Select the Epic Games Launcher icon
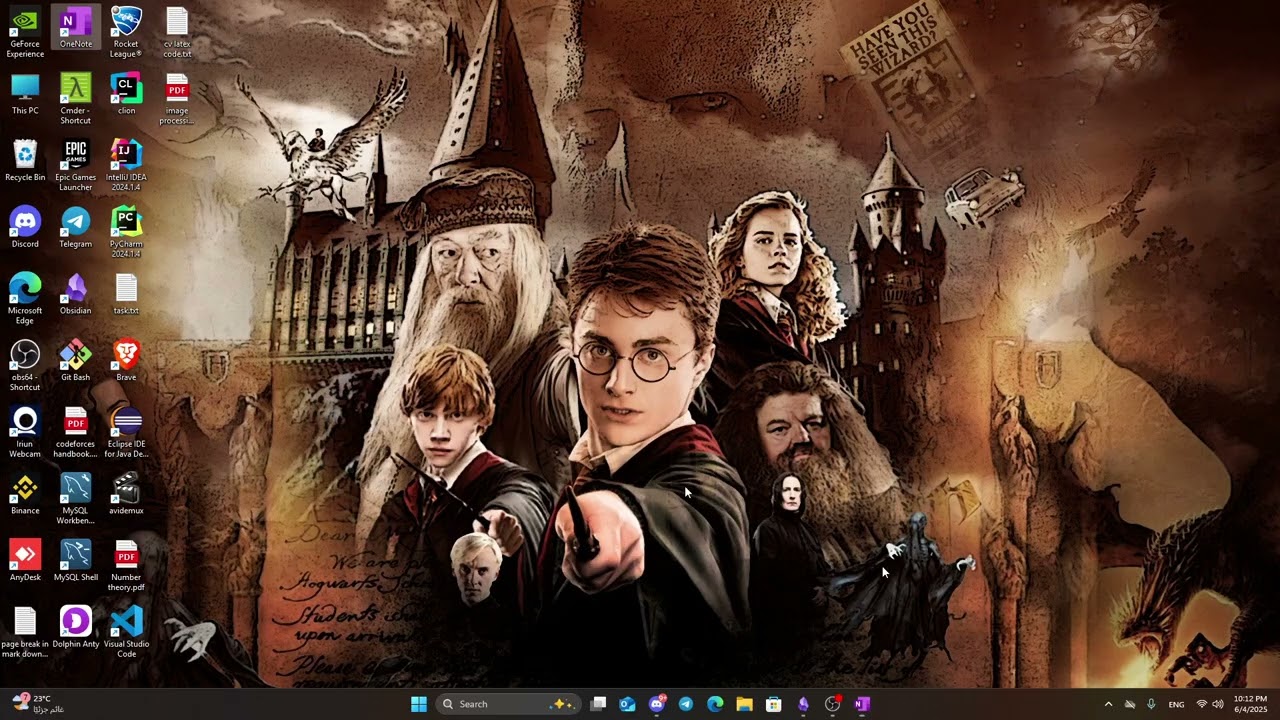The width and height of the screenshot is (1280, 720). pos(76,167)
